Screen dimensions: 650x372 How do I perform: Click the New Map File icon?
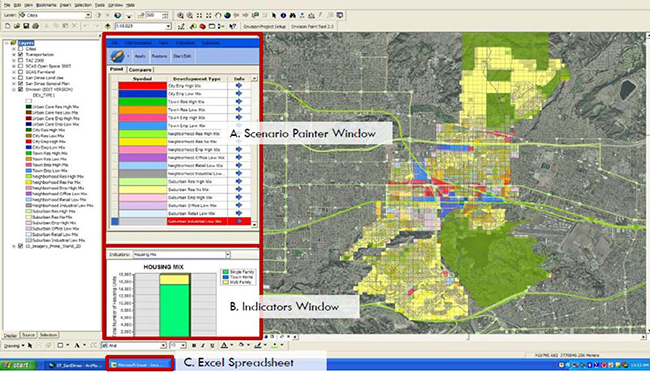[7, 26]
